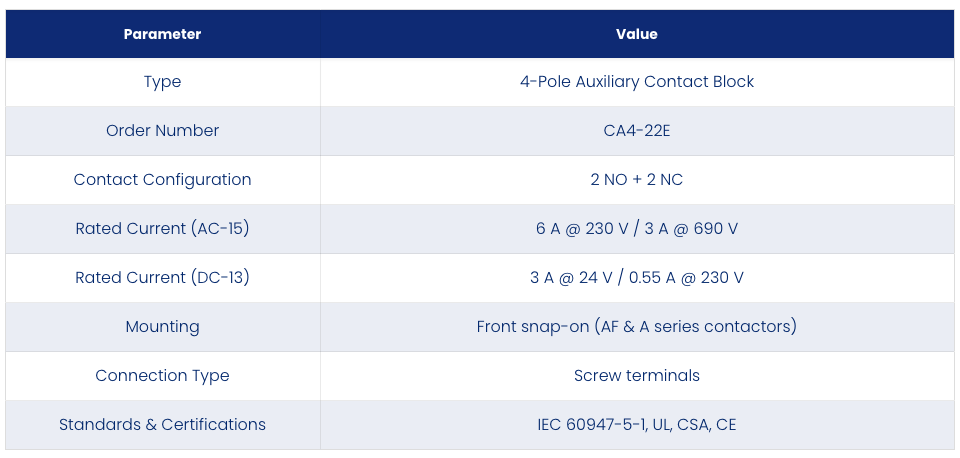Select the IEC 60947-5-1 certifications value
Image resolution: width=960 pixels, height=458 pixels.
[637, 424]
